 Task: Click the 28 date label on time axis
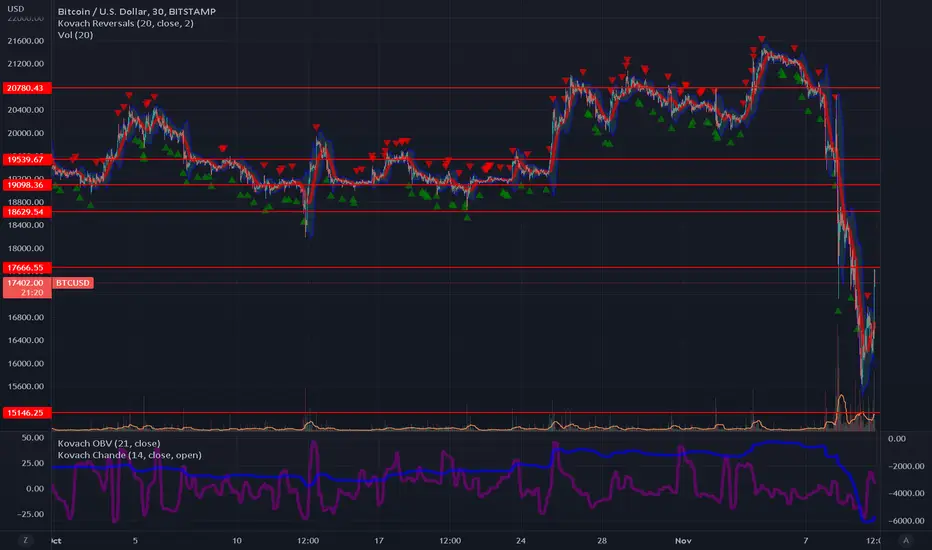[x=602, y=540]
